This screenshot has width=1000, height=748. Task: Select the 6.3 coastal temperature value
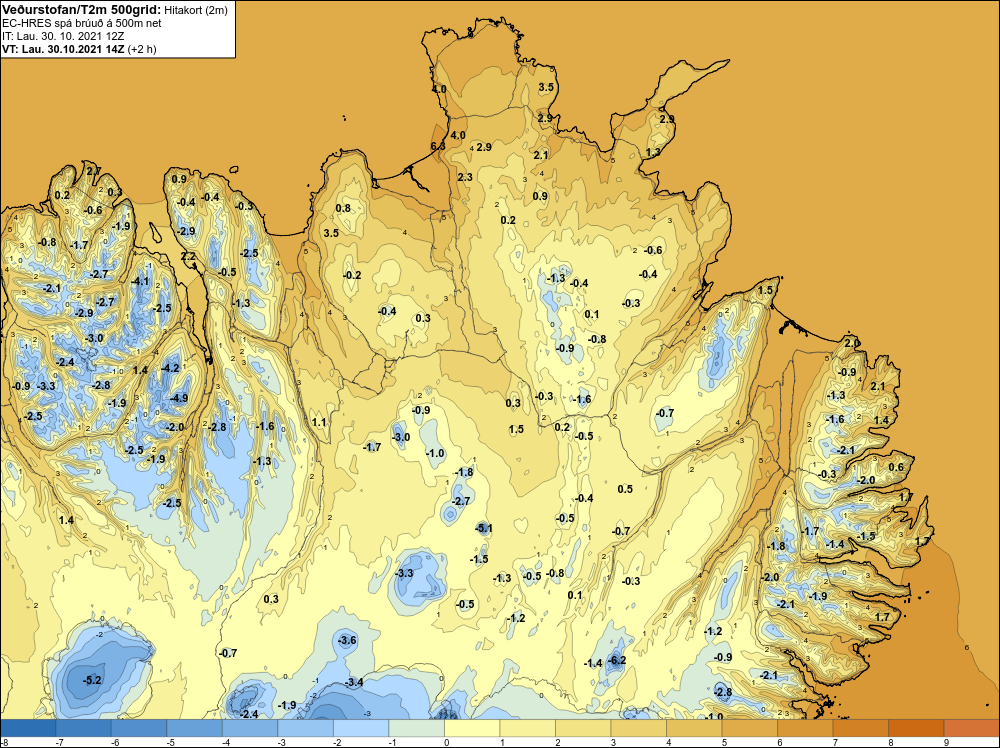click(x=438, y=146)
